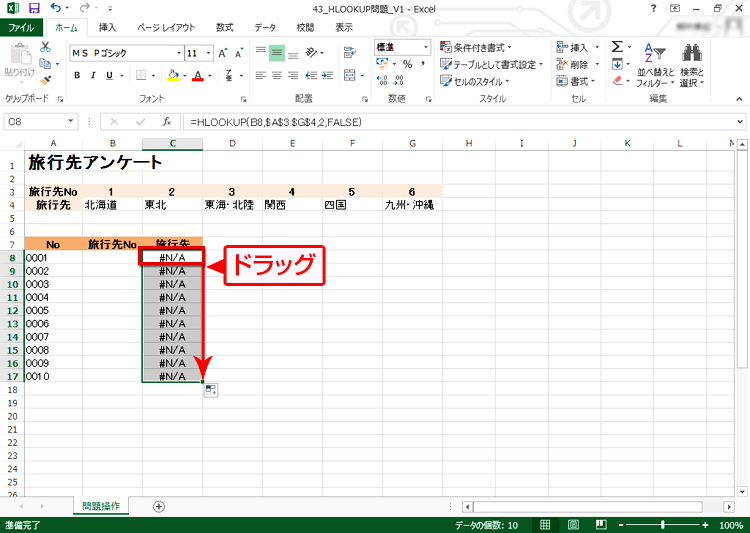Click zoom in plus button
Screen dimensions: 750x533
point(705,525)
